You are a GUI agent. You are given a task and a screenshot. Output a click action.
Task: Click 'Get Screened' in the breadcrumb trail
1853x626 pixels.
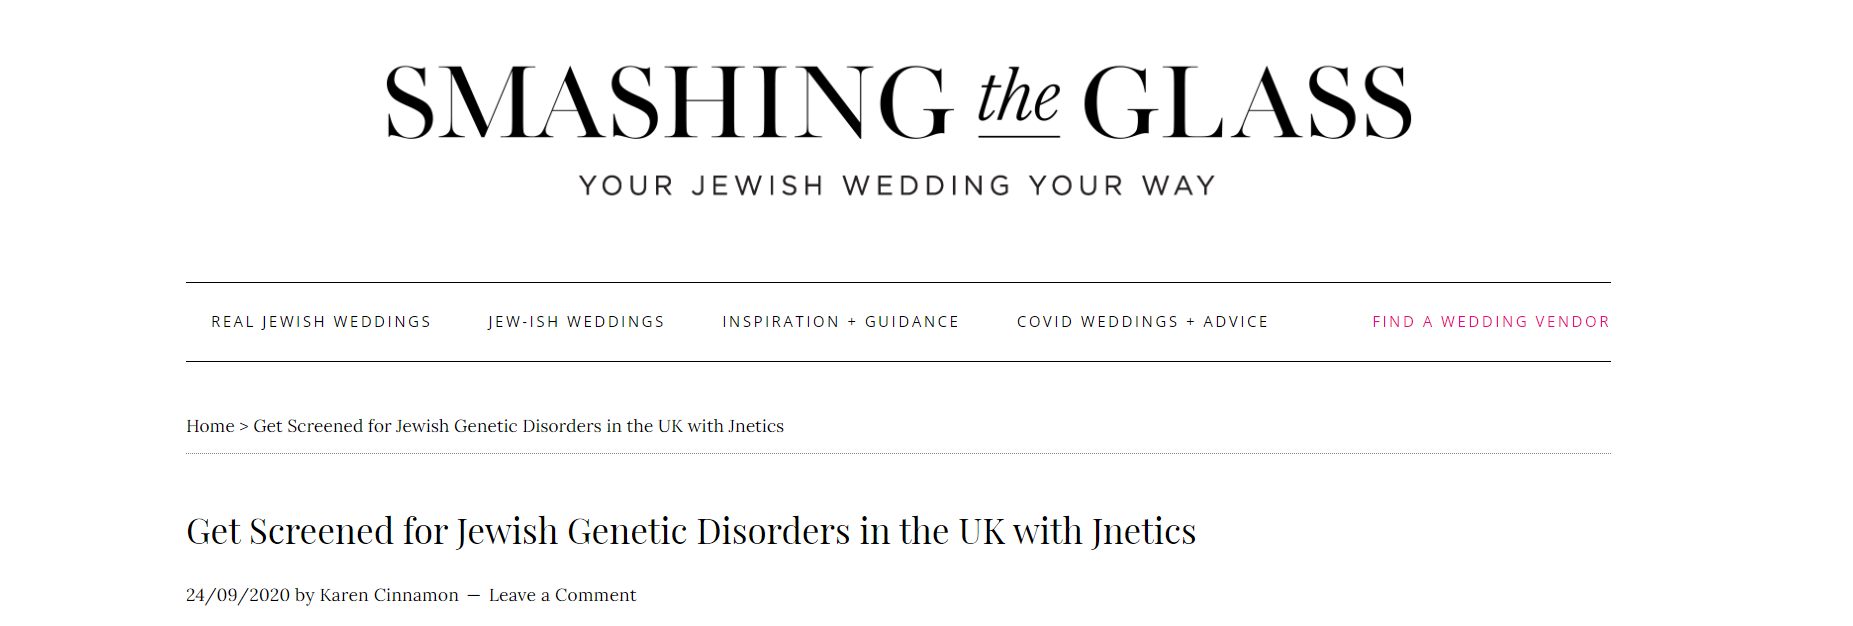308,426
